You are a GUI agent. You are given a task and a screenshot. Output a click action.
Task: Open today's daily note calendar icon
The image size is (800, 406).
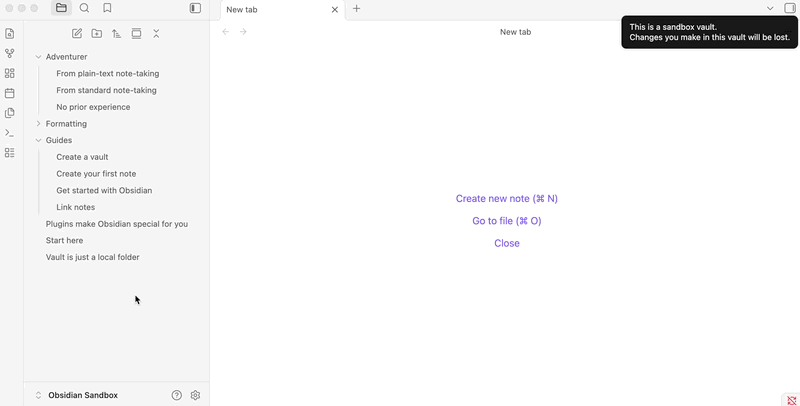pos(10,93)
